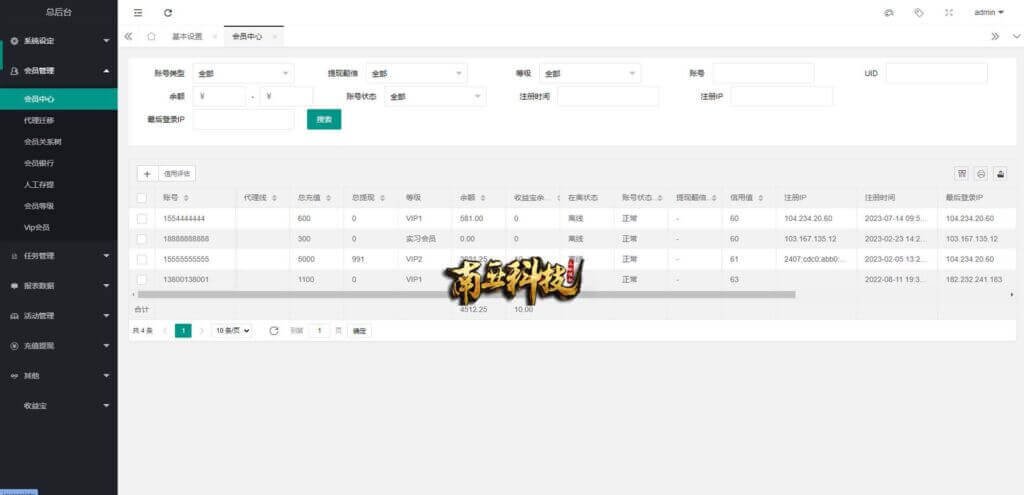Switch to the 基本设置 tab
Viewport: 1024px width, 495px height.
(x=187, y=36)
